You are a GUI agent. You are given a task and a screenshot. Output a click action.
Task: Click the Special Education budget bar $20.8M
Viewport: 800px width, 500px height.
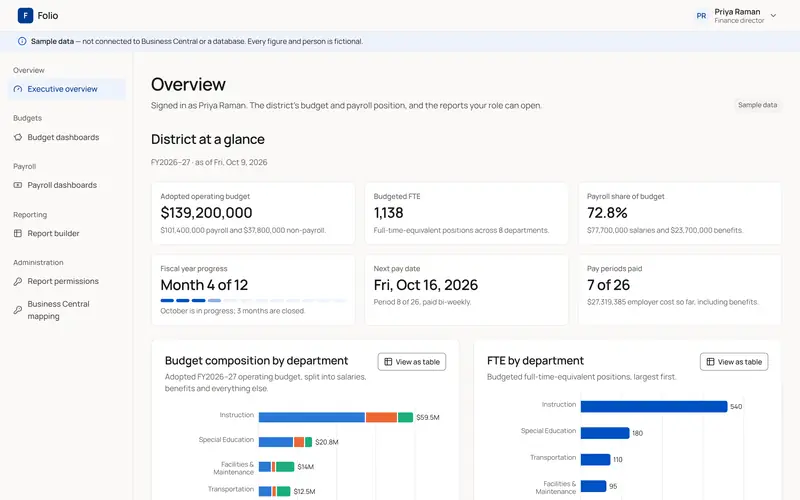pos(285,442)
